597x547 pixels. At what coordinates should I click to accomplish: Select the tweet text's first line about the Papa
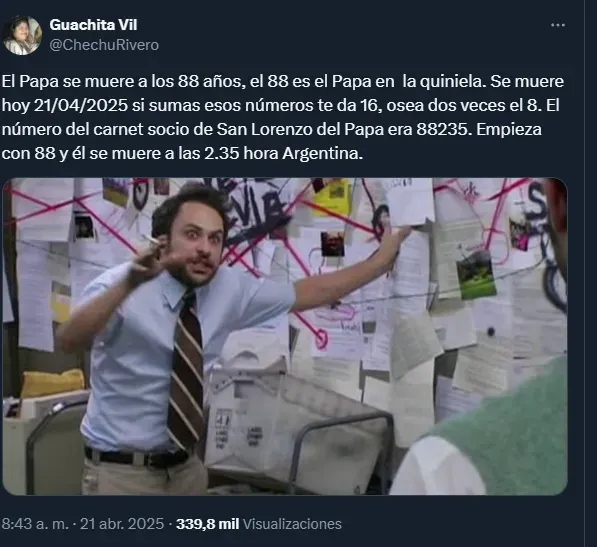(283, 81)
